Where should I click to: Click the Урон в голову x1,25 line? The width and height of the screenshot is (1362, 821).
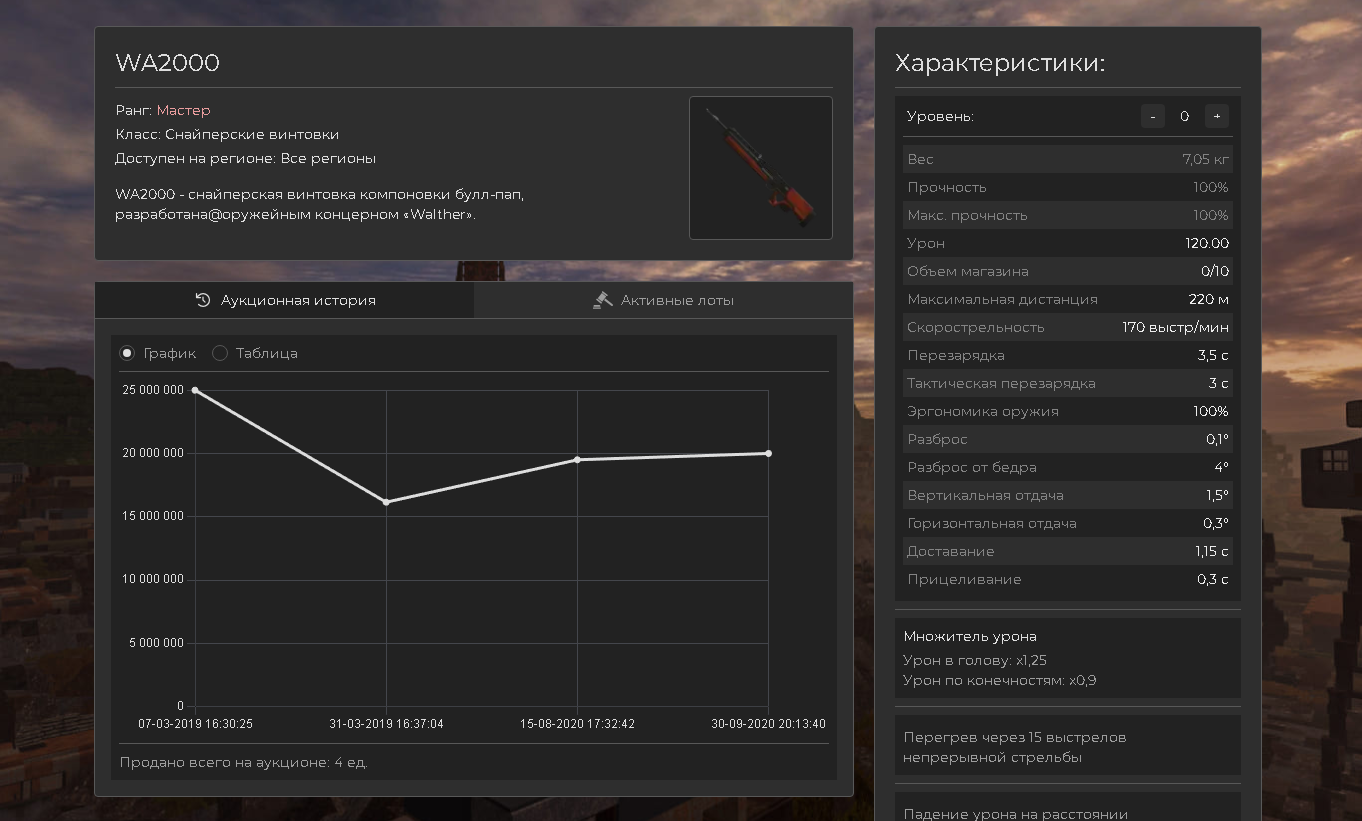975,660
